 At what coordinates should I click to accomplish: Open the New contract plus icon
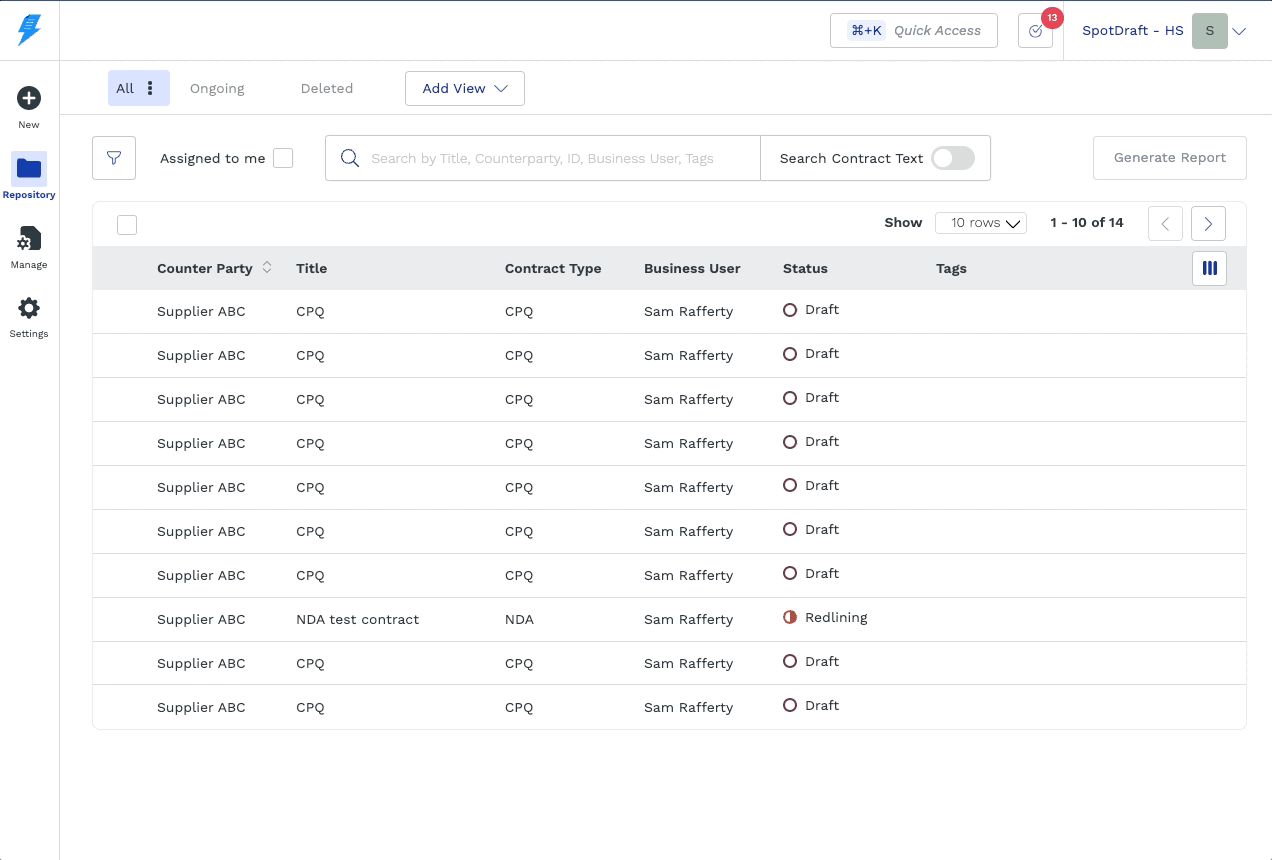(29, 98)
